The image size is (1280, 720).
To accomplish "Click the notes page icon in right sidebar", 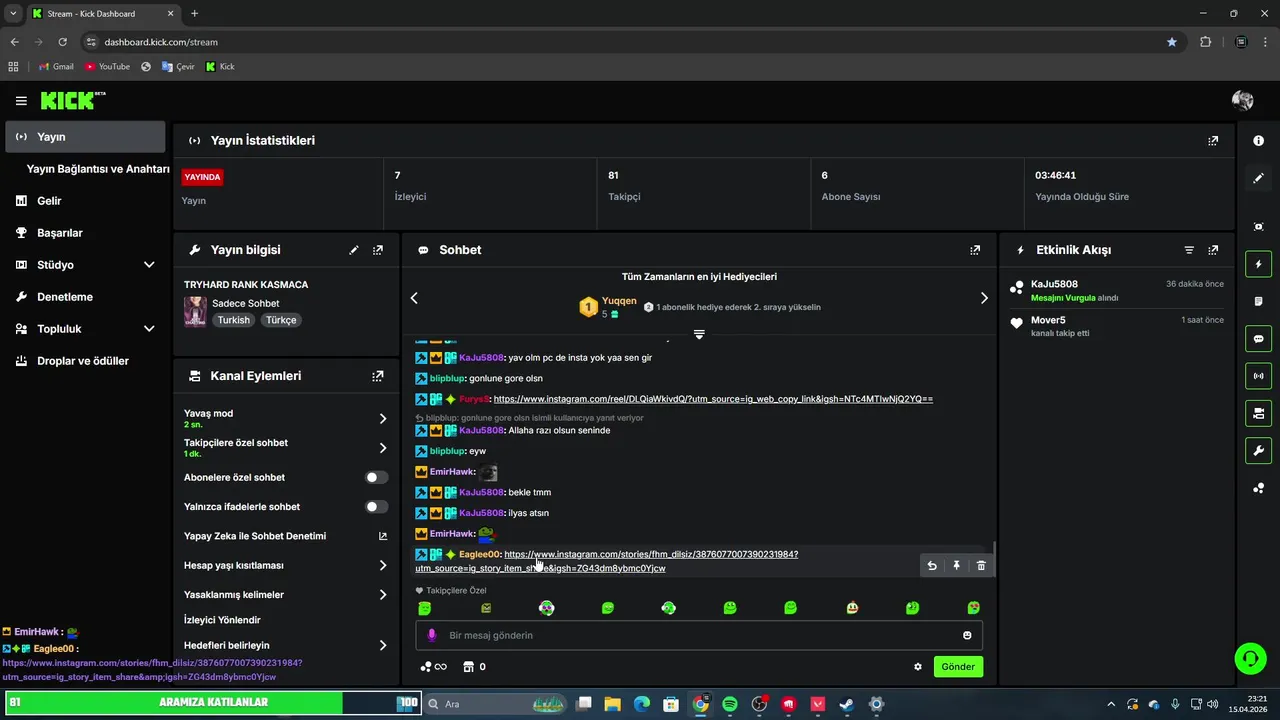I will (1258, 302).
